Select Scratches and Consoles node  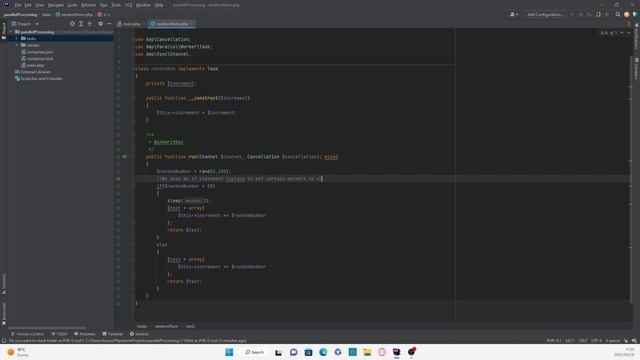38,78
